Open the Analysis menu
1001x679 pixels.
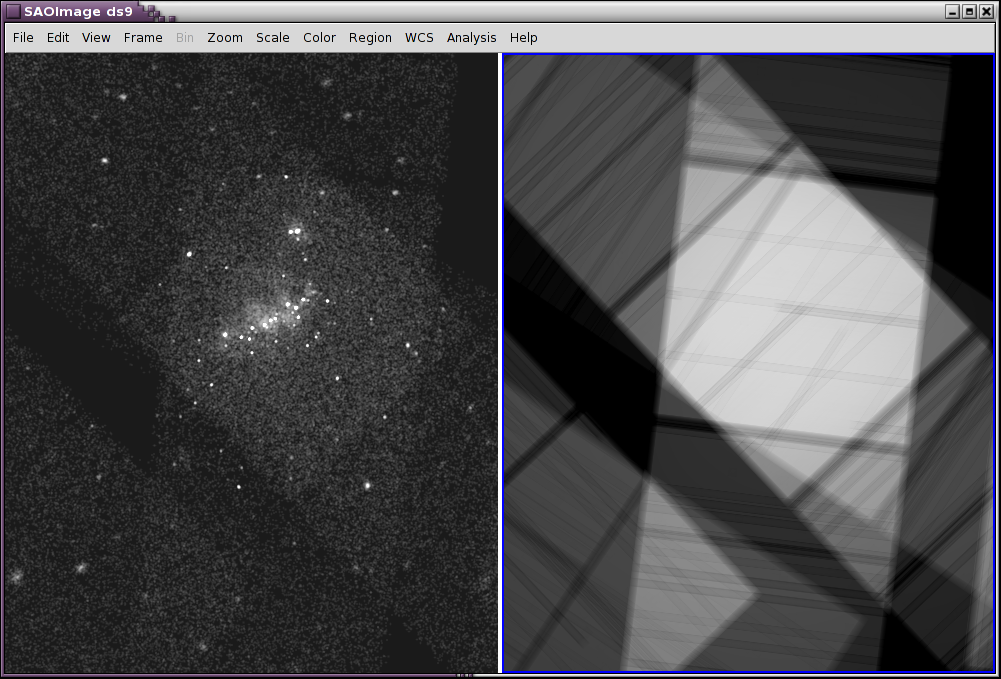(471, 37)
